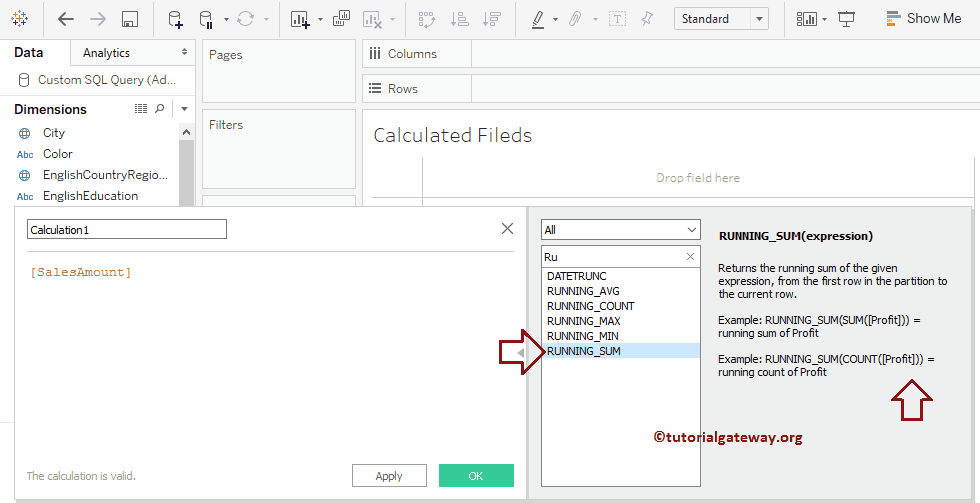Click the group members paperclip icon
This screenshot has height=503, width=980.
[575, 19]
